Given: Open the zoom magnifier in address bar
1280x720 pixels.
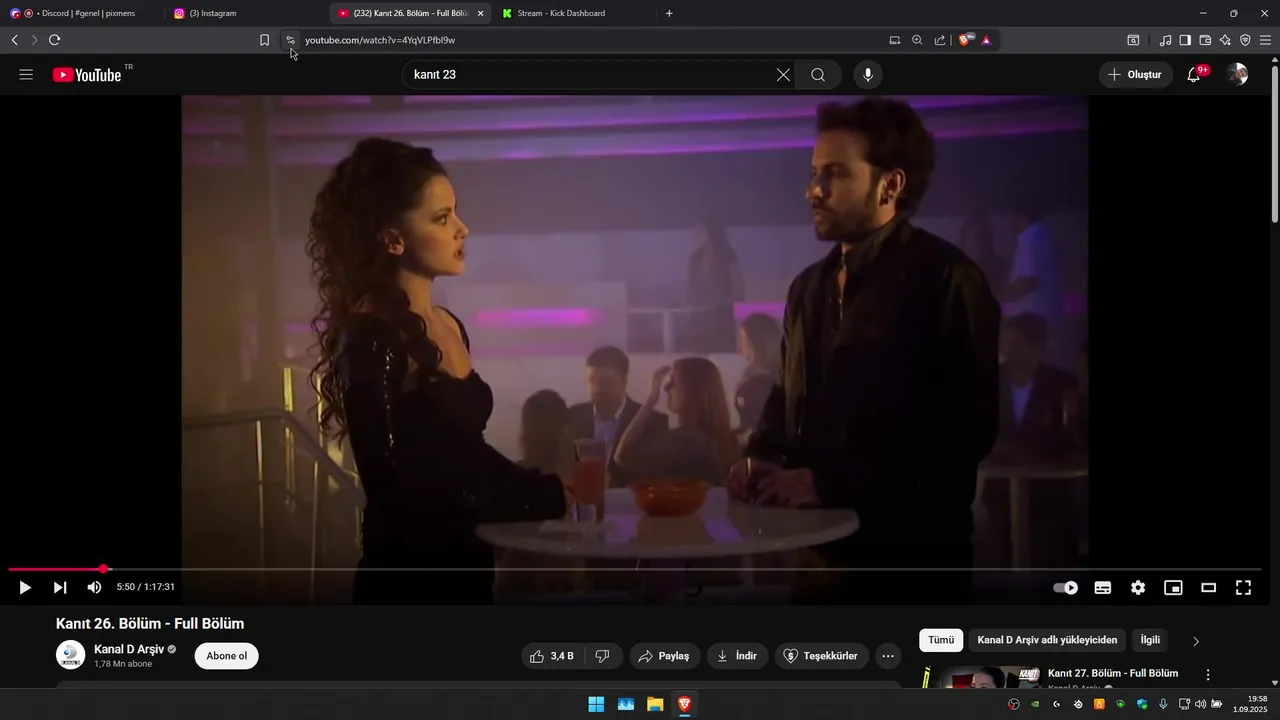Looking at the screenshot, I should (x=917, y=40).
